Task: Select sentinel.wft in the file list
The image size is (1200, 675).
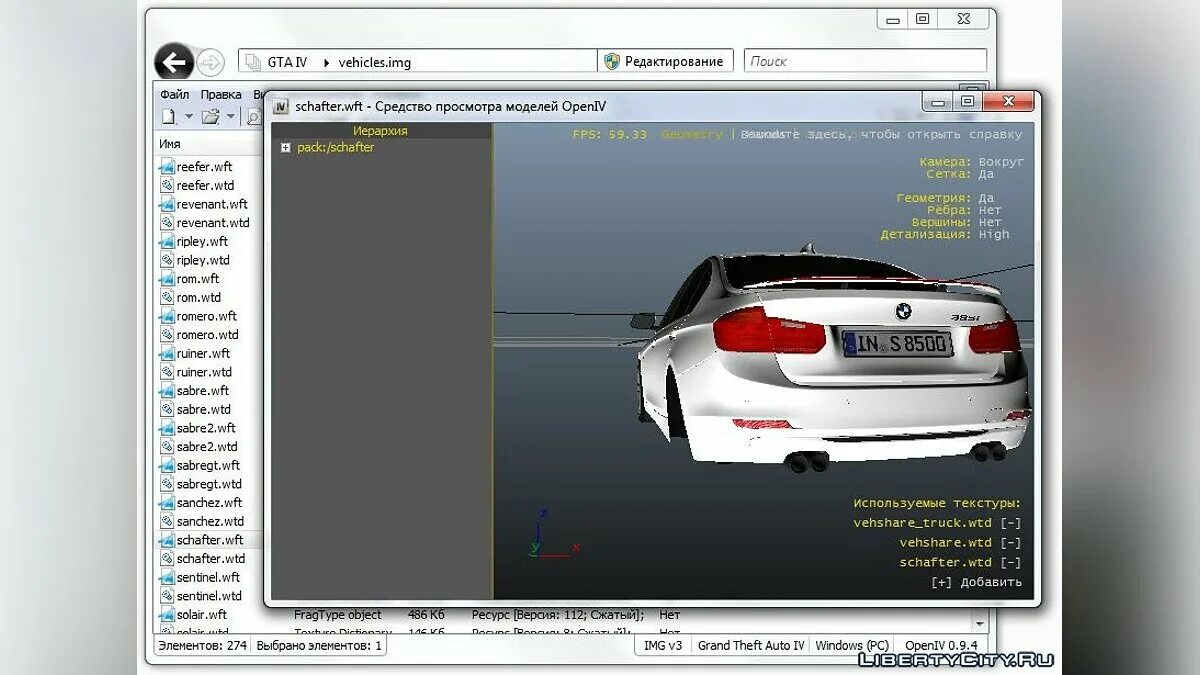Action: (x=208, y=577)
